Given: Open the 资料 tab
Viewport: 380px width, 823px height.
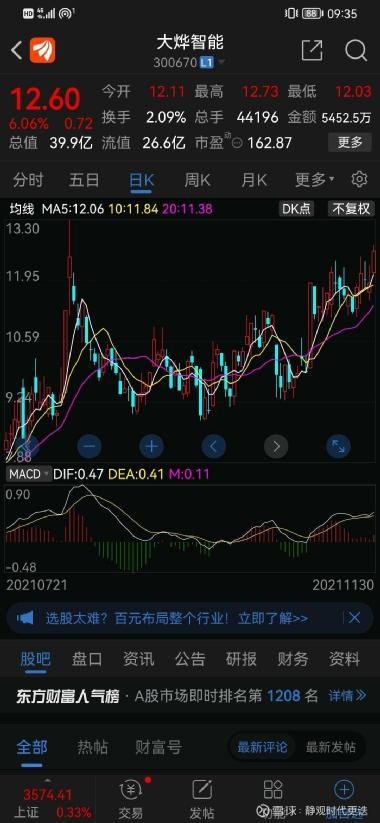Looking at the screenshot, I should 344,658.
